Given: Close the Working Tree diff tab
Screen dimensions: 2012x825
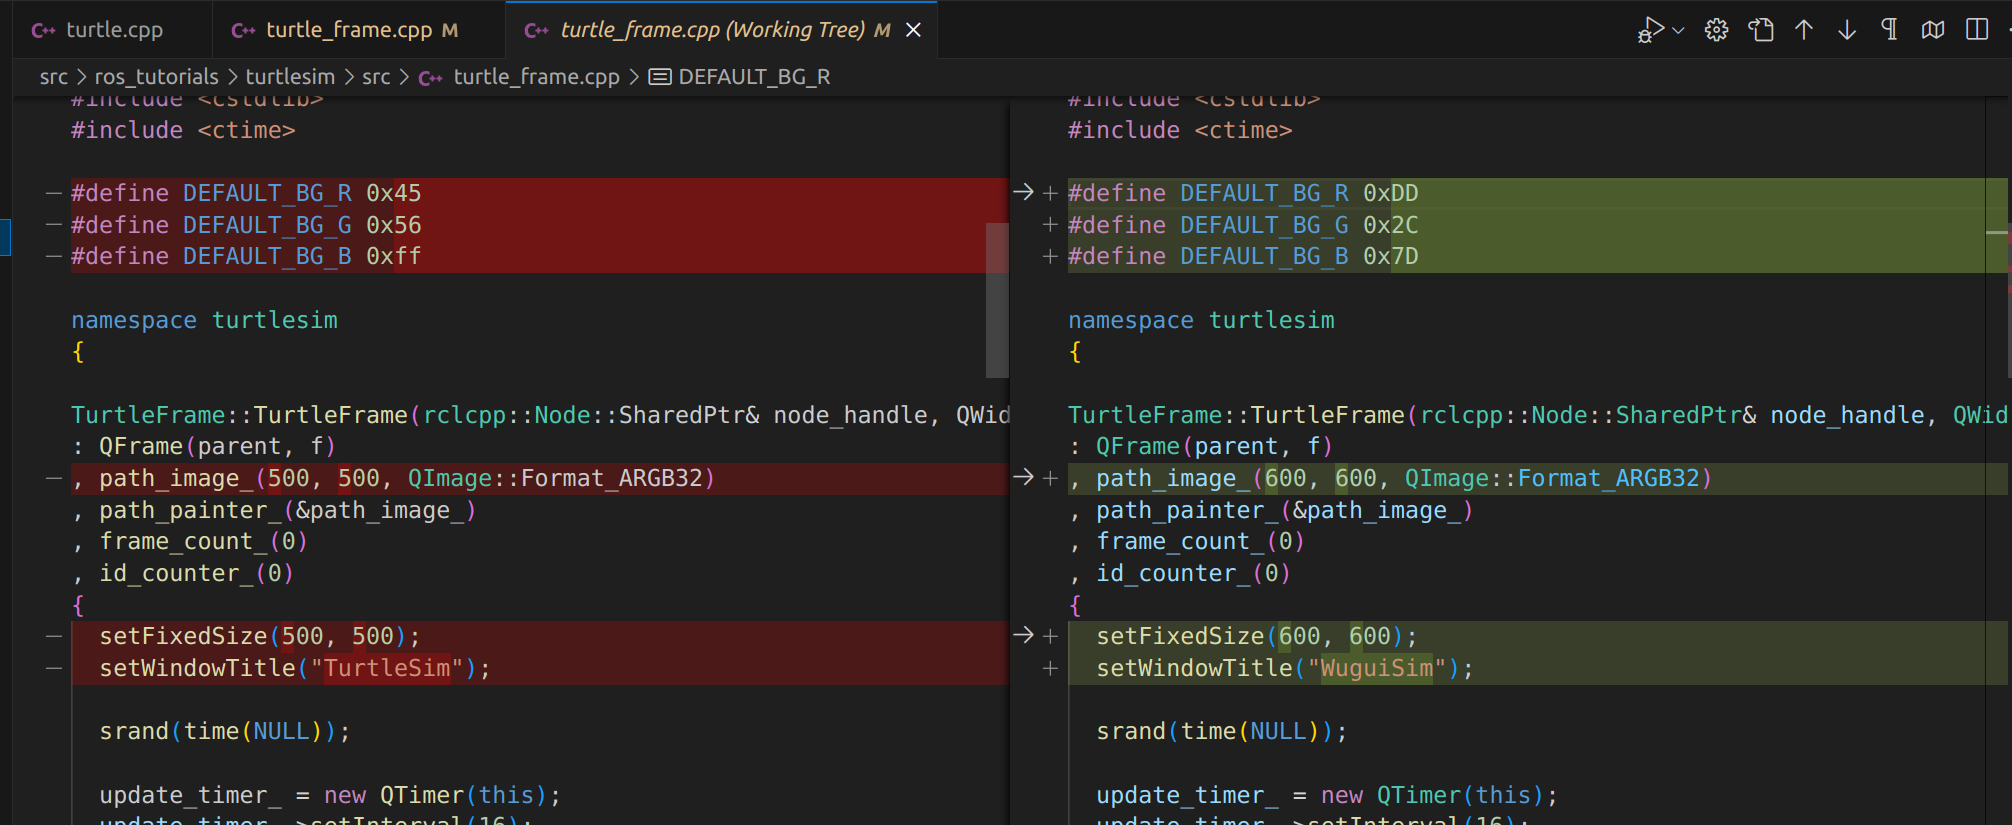Looking at the screenshot, I should [913, 30].
